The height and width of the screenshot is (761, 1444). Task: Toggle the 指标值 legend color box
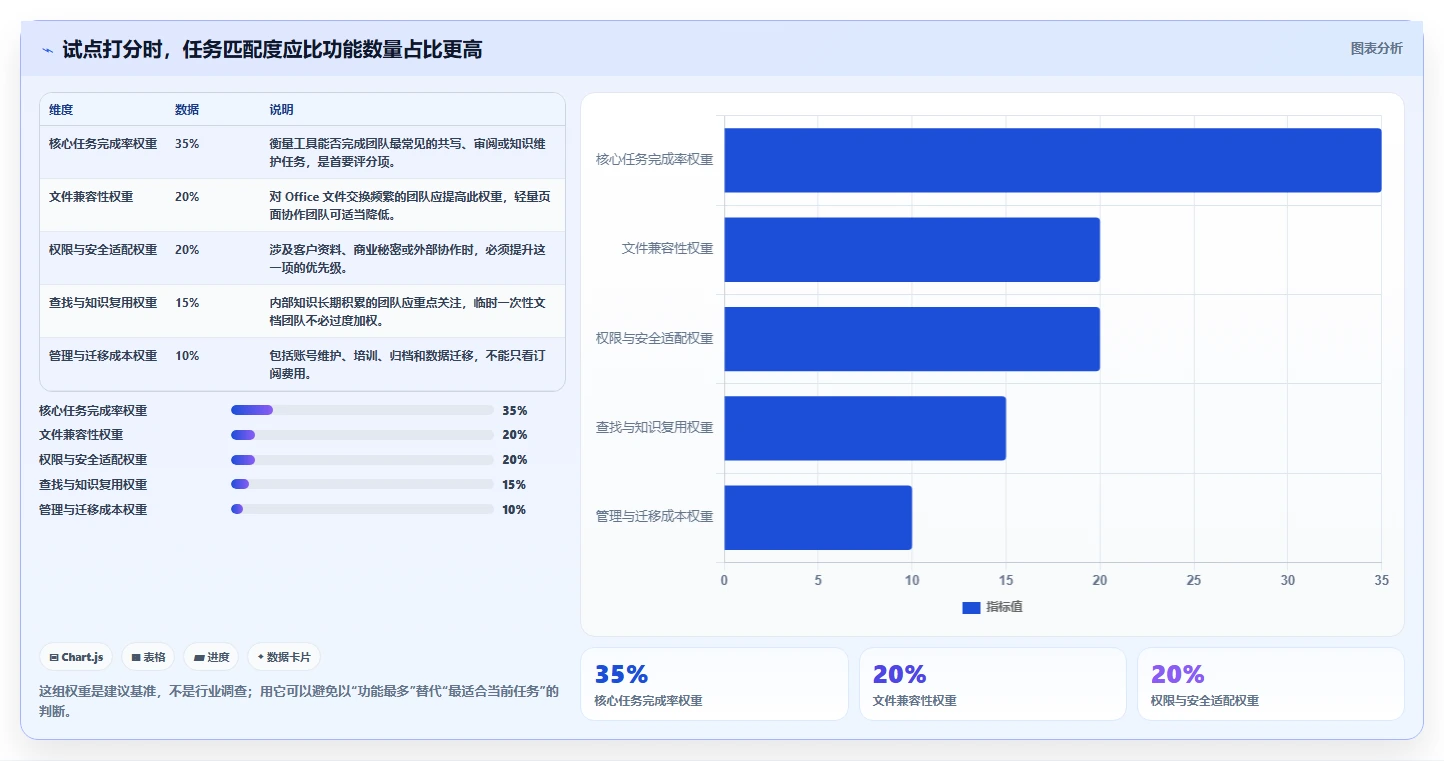(971, 607)
